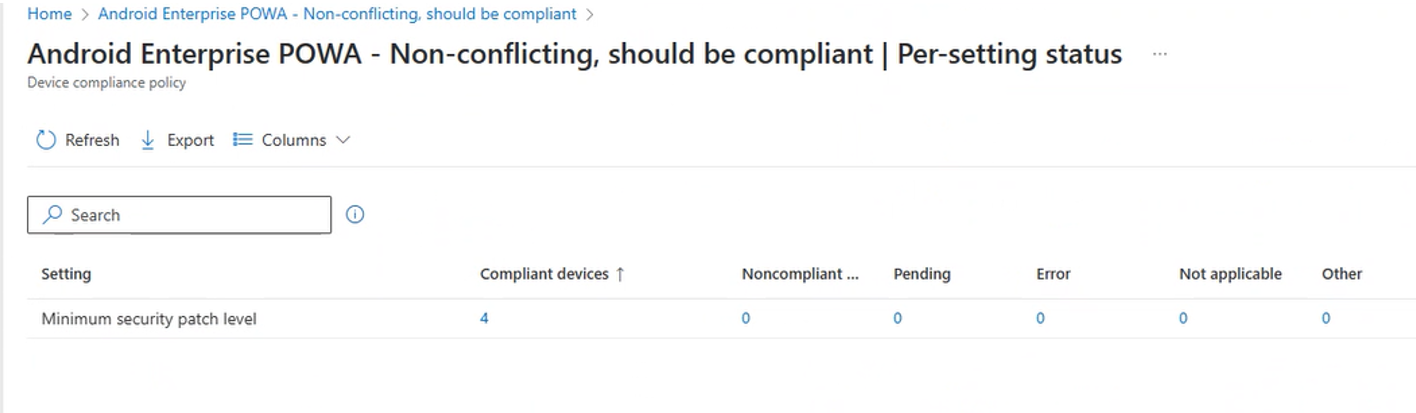Click the search info icon
Screen dimensions: 1416x413
pos(355,214)
